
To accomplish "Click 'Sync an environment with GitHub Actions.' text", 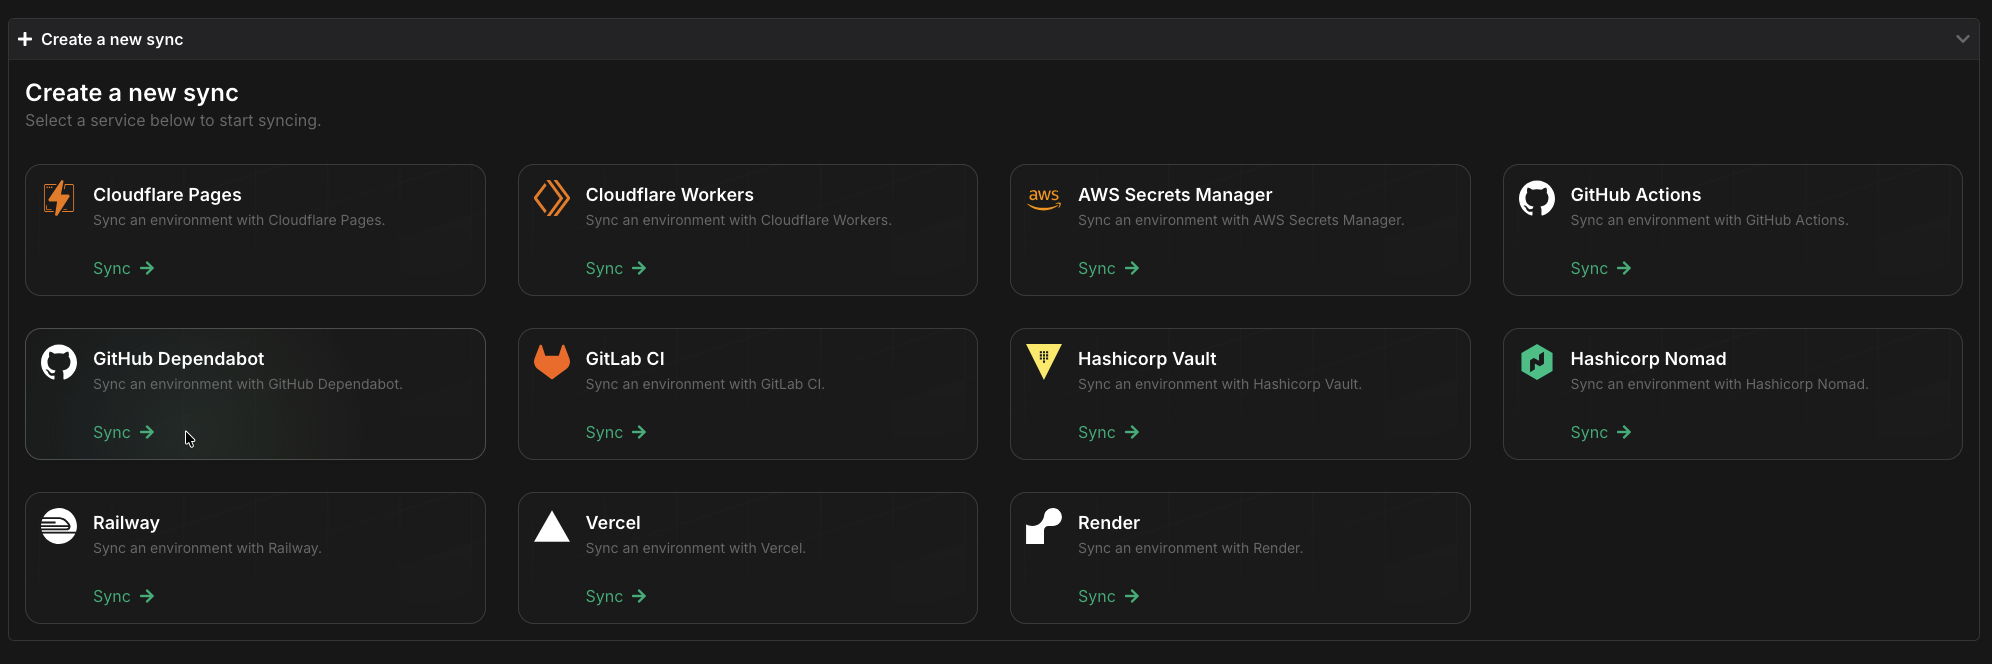I will pos(1710,220).
